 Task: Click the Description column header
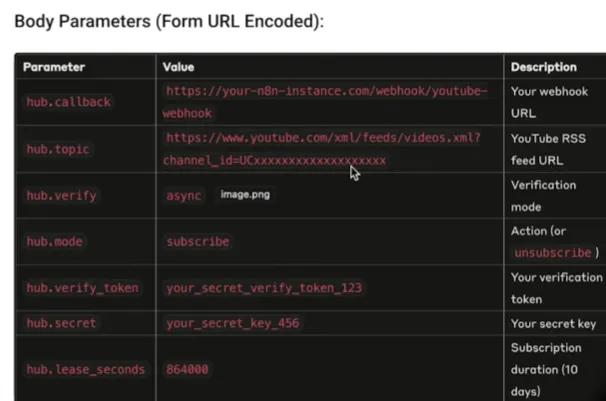coord(543,67)
